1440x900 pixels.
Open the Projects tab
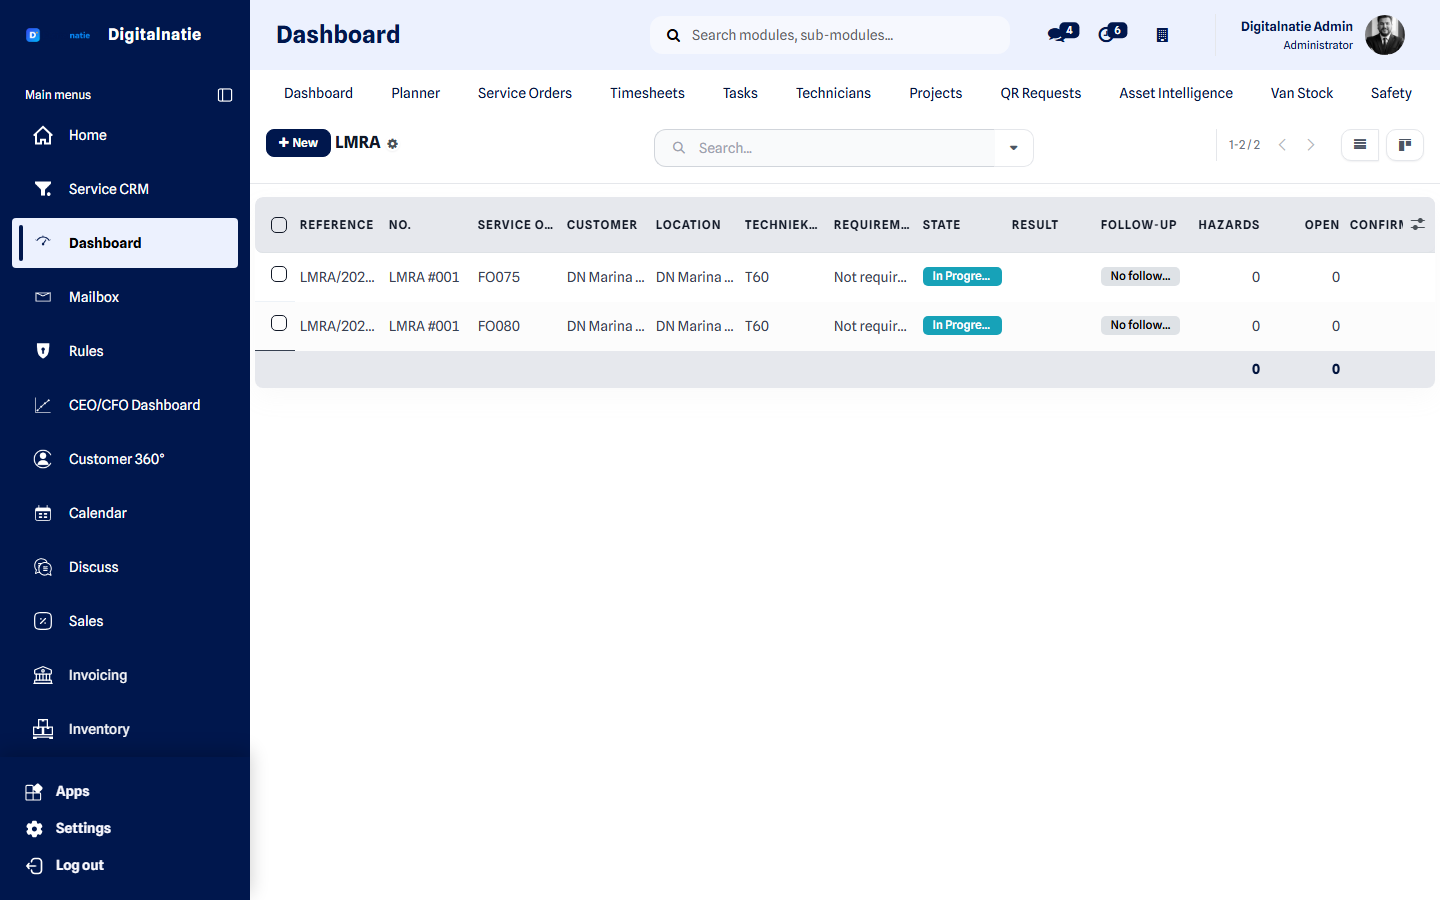935,93
